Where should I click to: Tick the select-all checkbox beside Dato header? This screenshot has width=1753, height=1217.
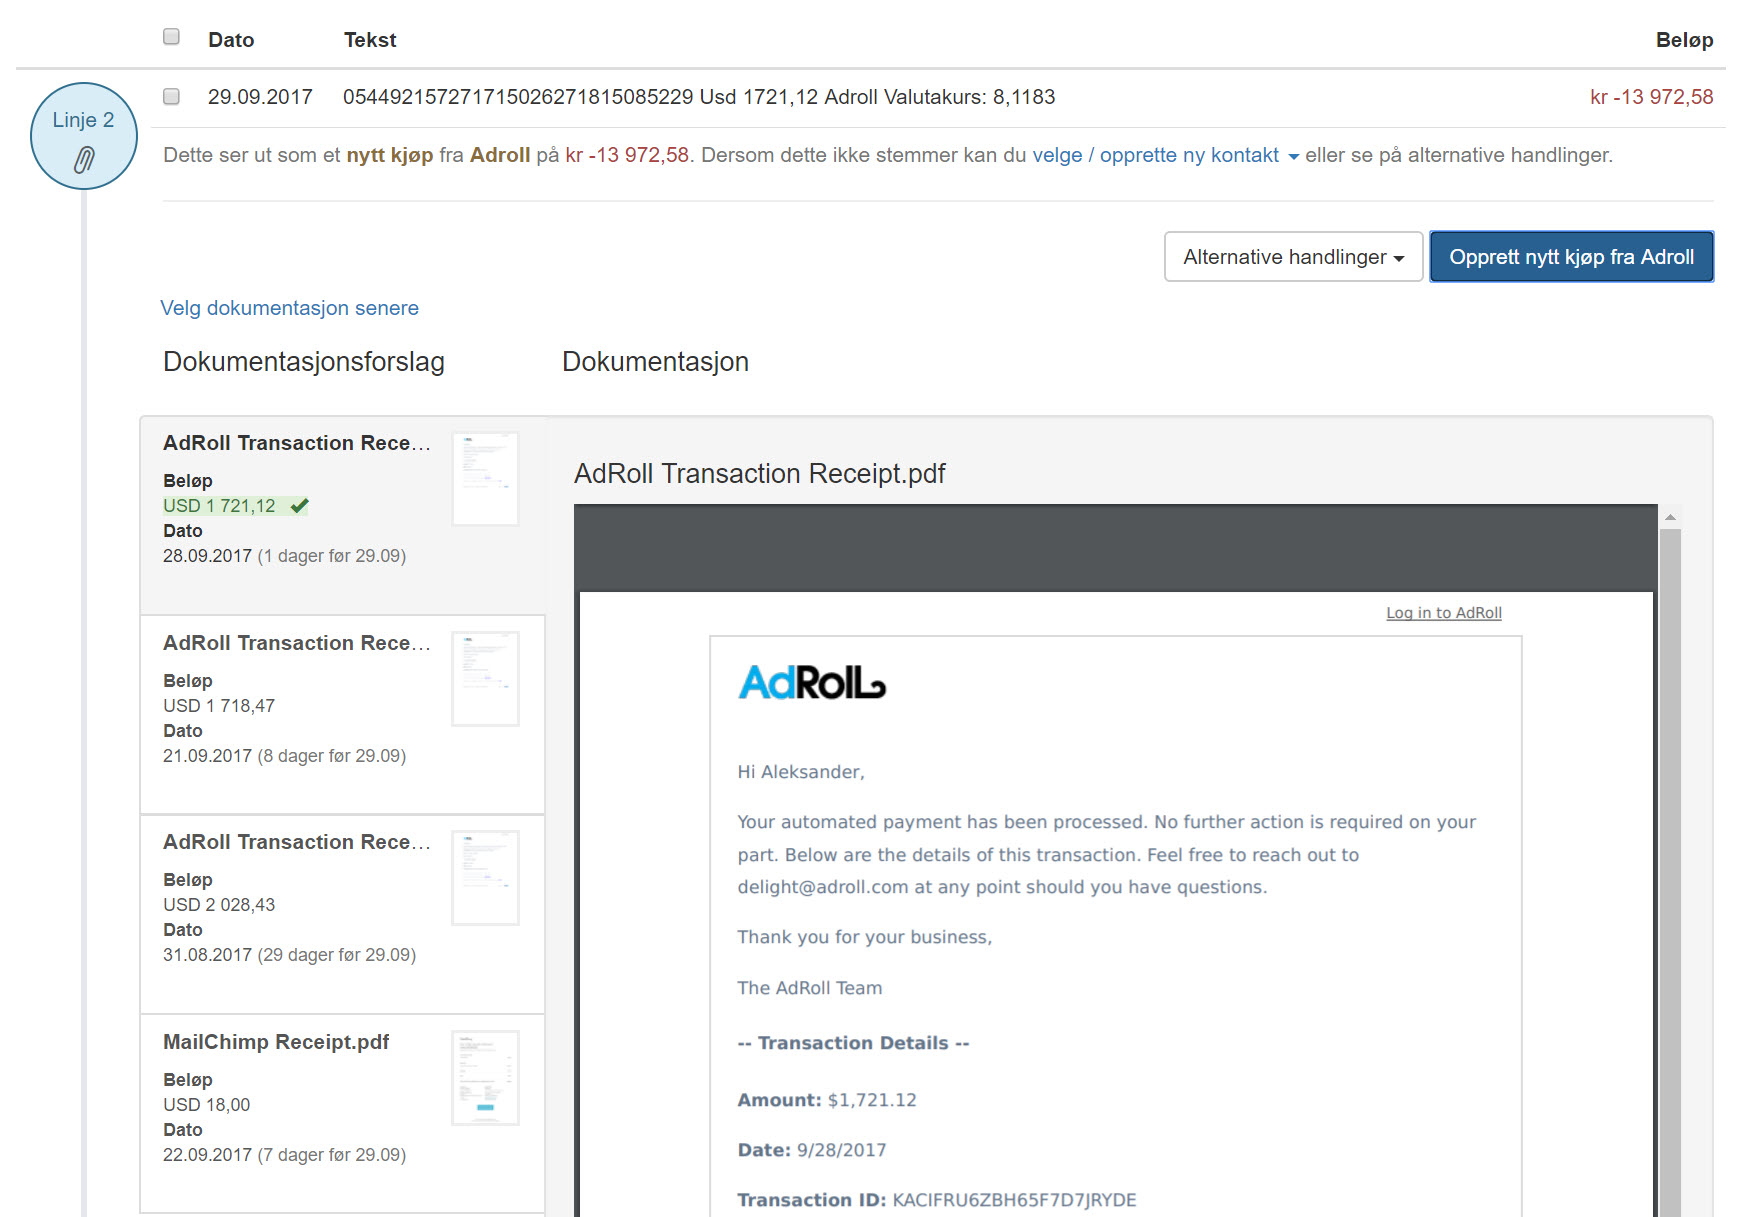172,37
